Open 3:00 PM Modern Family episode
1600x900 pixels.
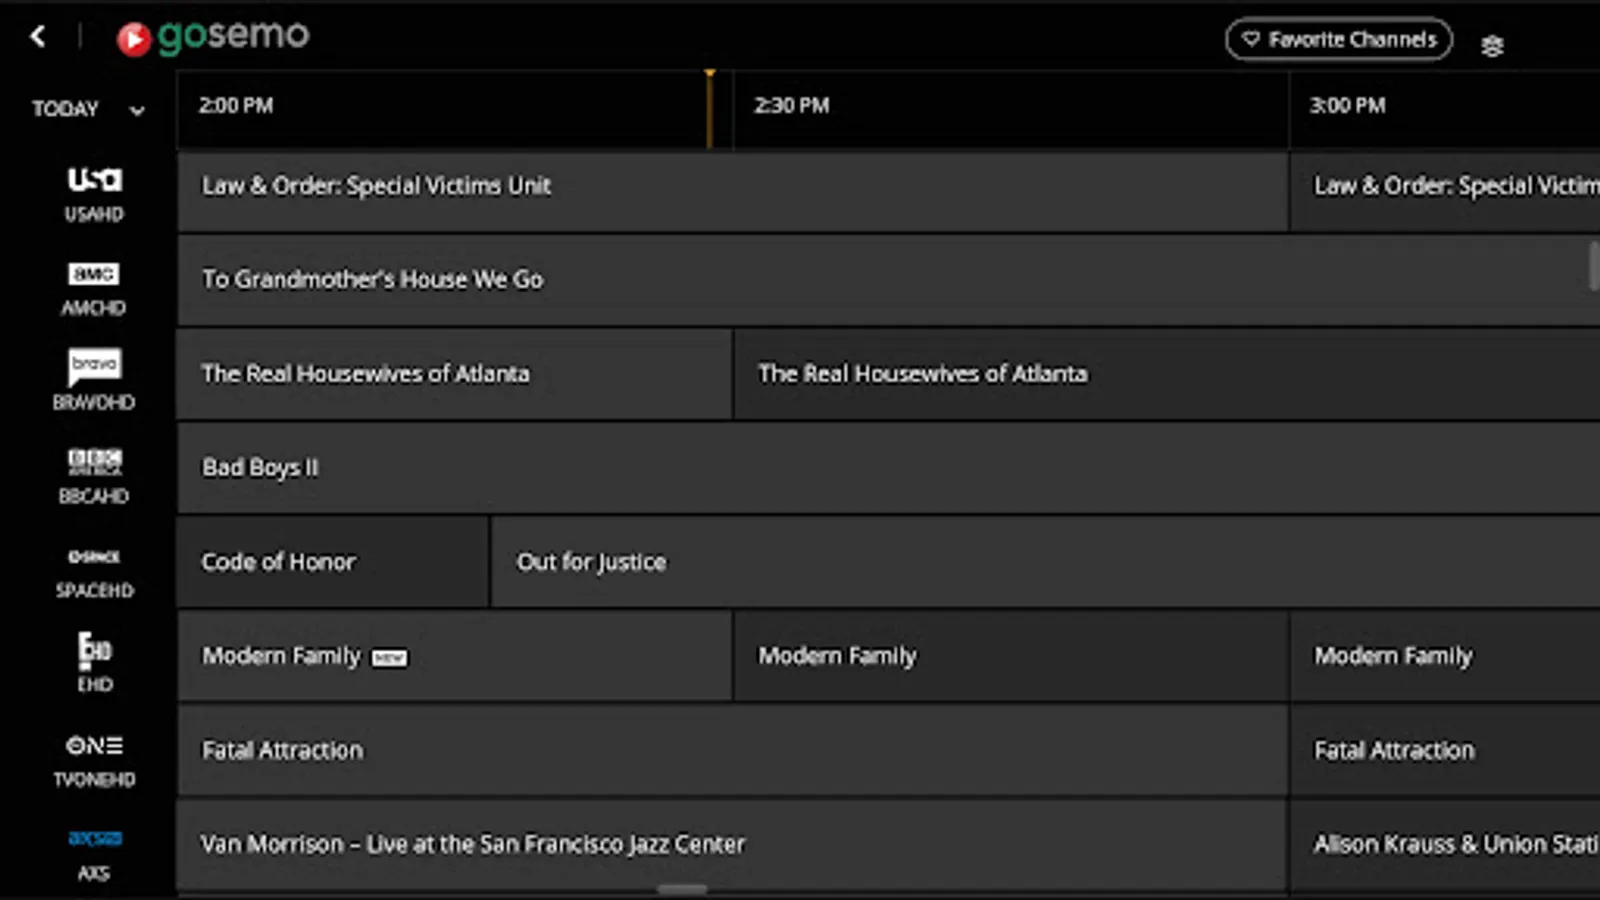click(1445, 657)
